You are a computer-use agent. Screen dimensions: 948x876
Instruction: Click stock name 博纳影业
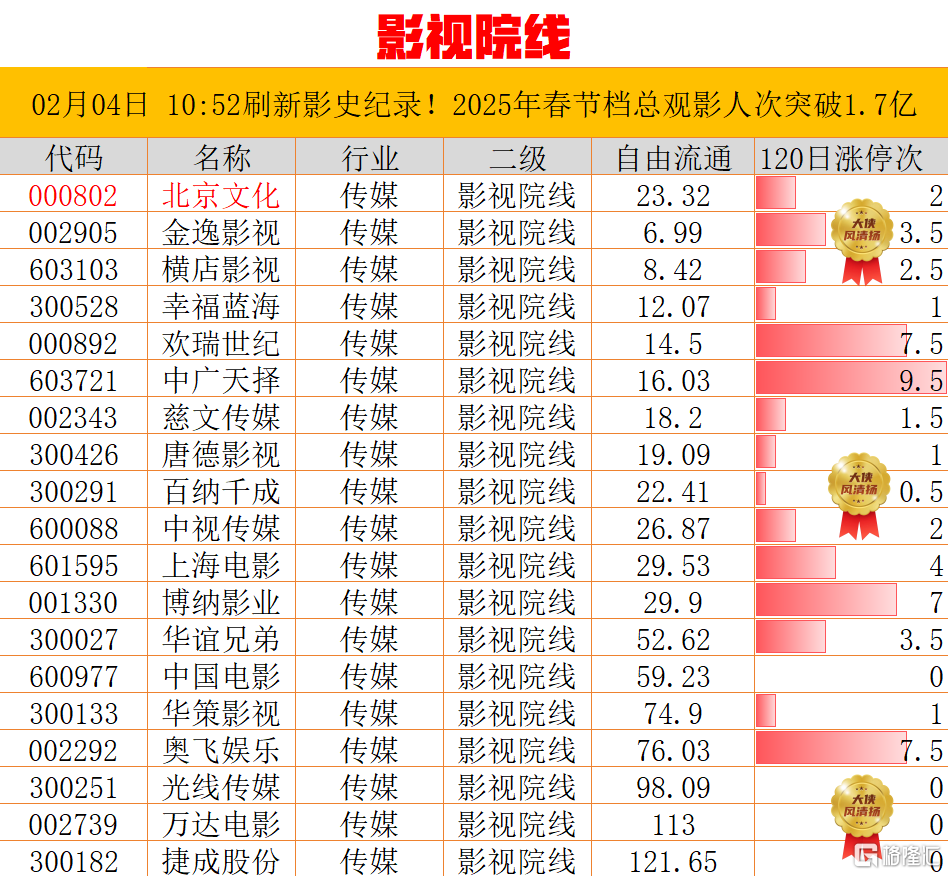tap(221, 603)
